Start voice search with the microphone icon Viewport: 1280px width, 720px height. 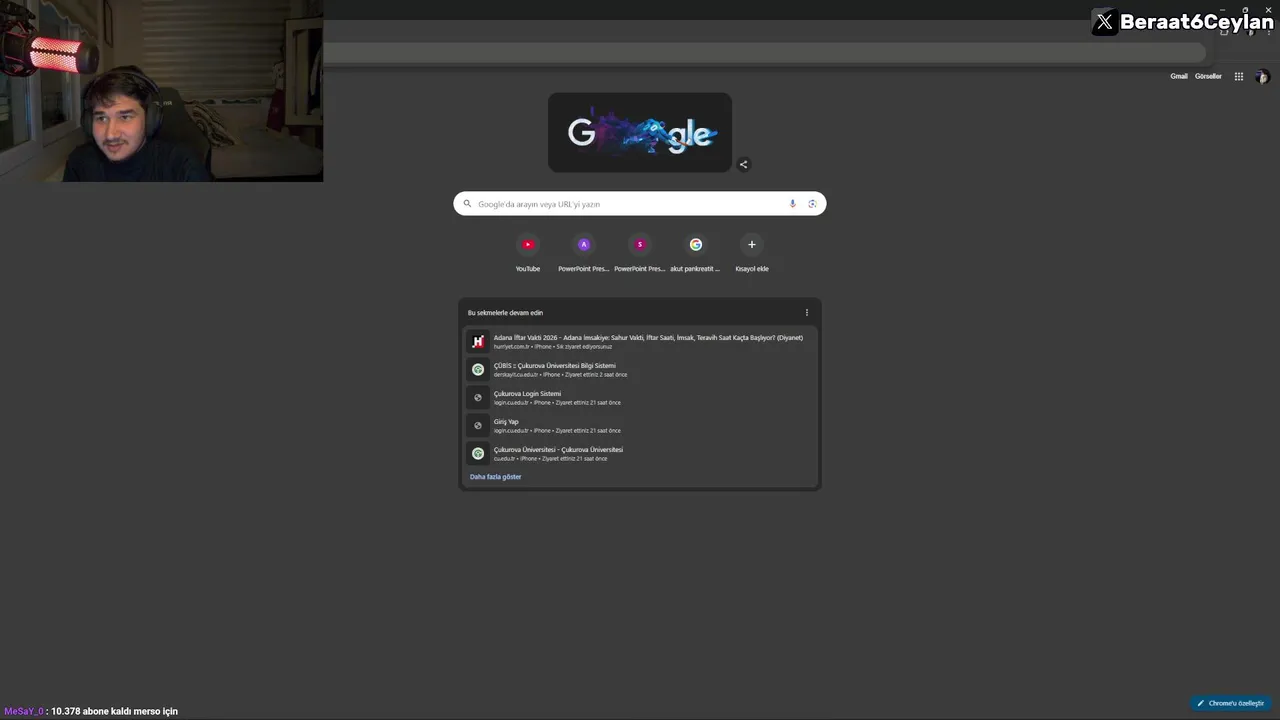793,204
